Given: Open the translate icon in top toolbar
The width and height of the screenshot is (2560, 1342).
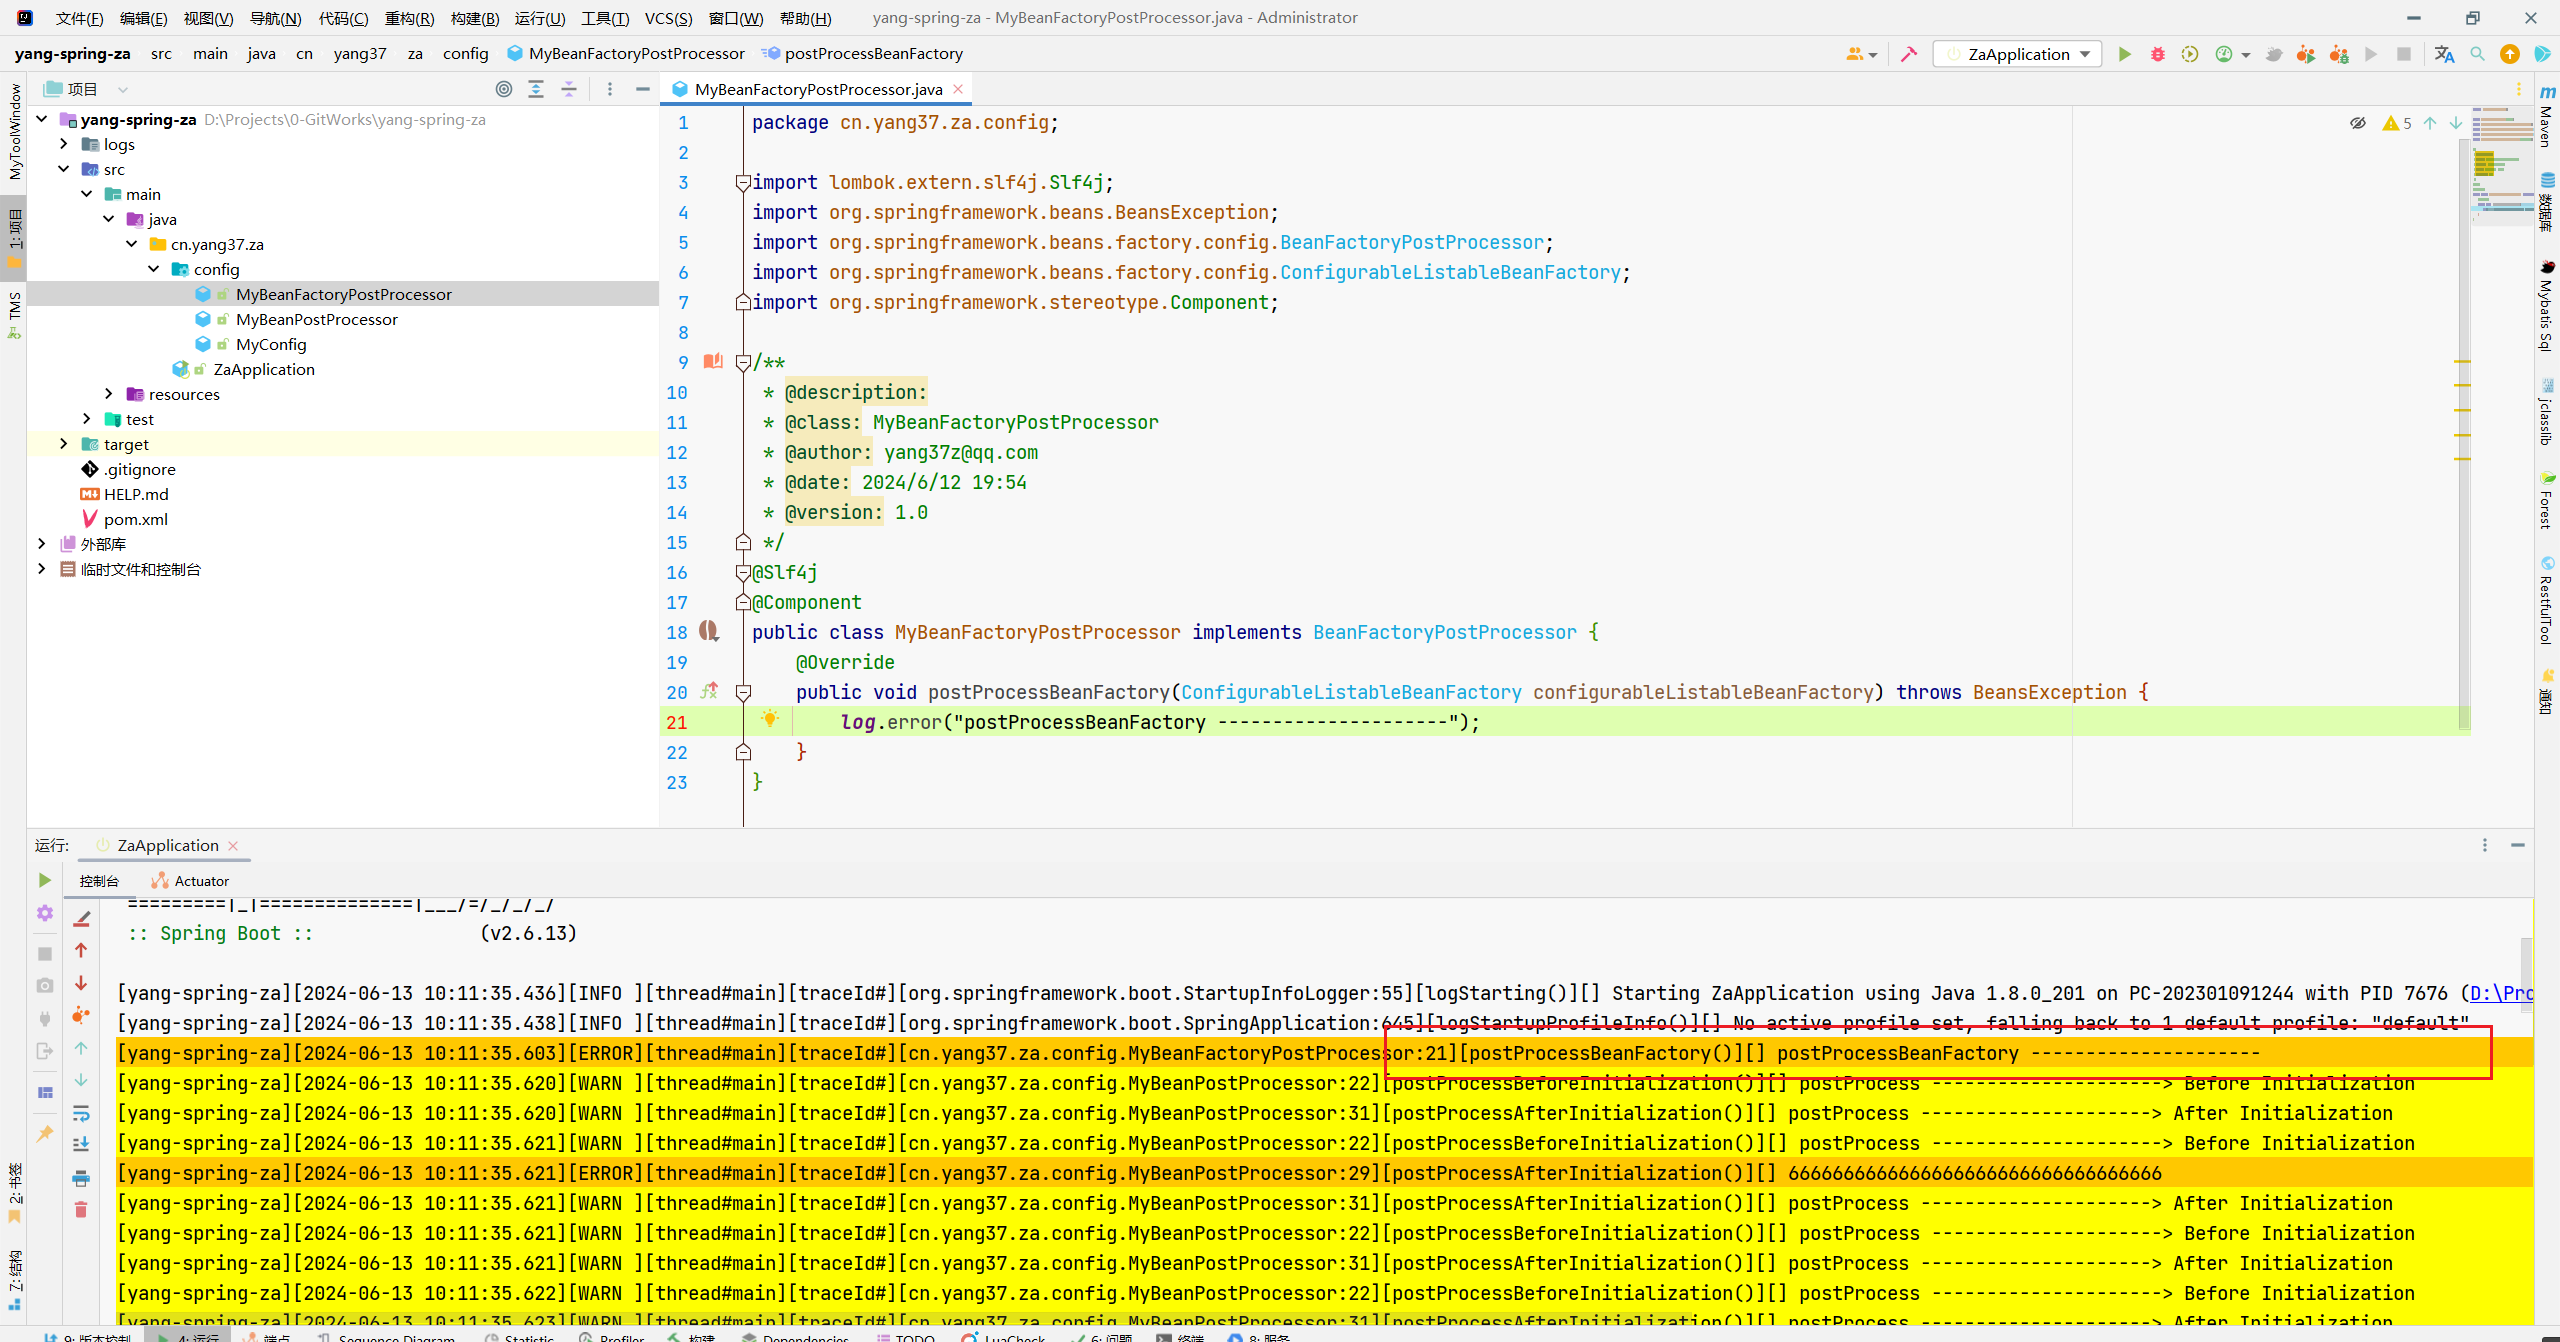Looking at the screenshot, I should pyautogui.click(x=2444, y=54).
